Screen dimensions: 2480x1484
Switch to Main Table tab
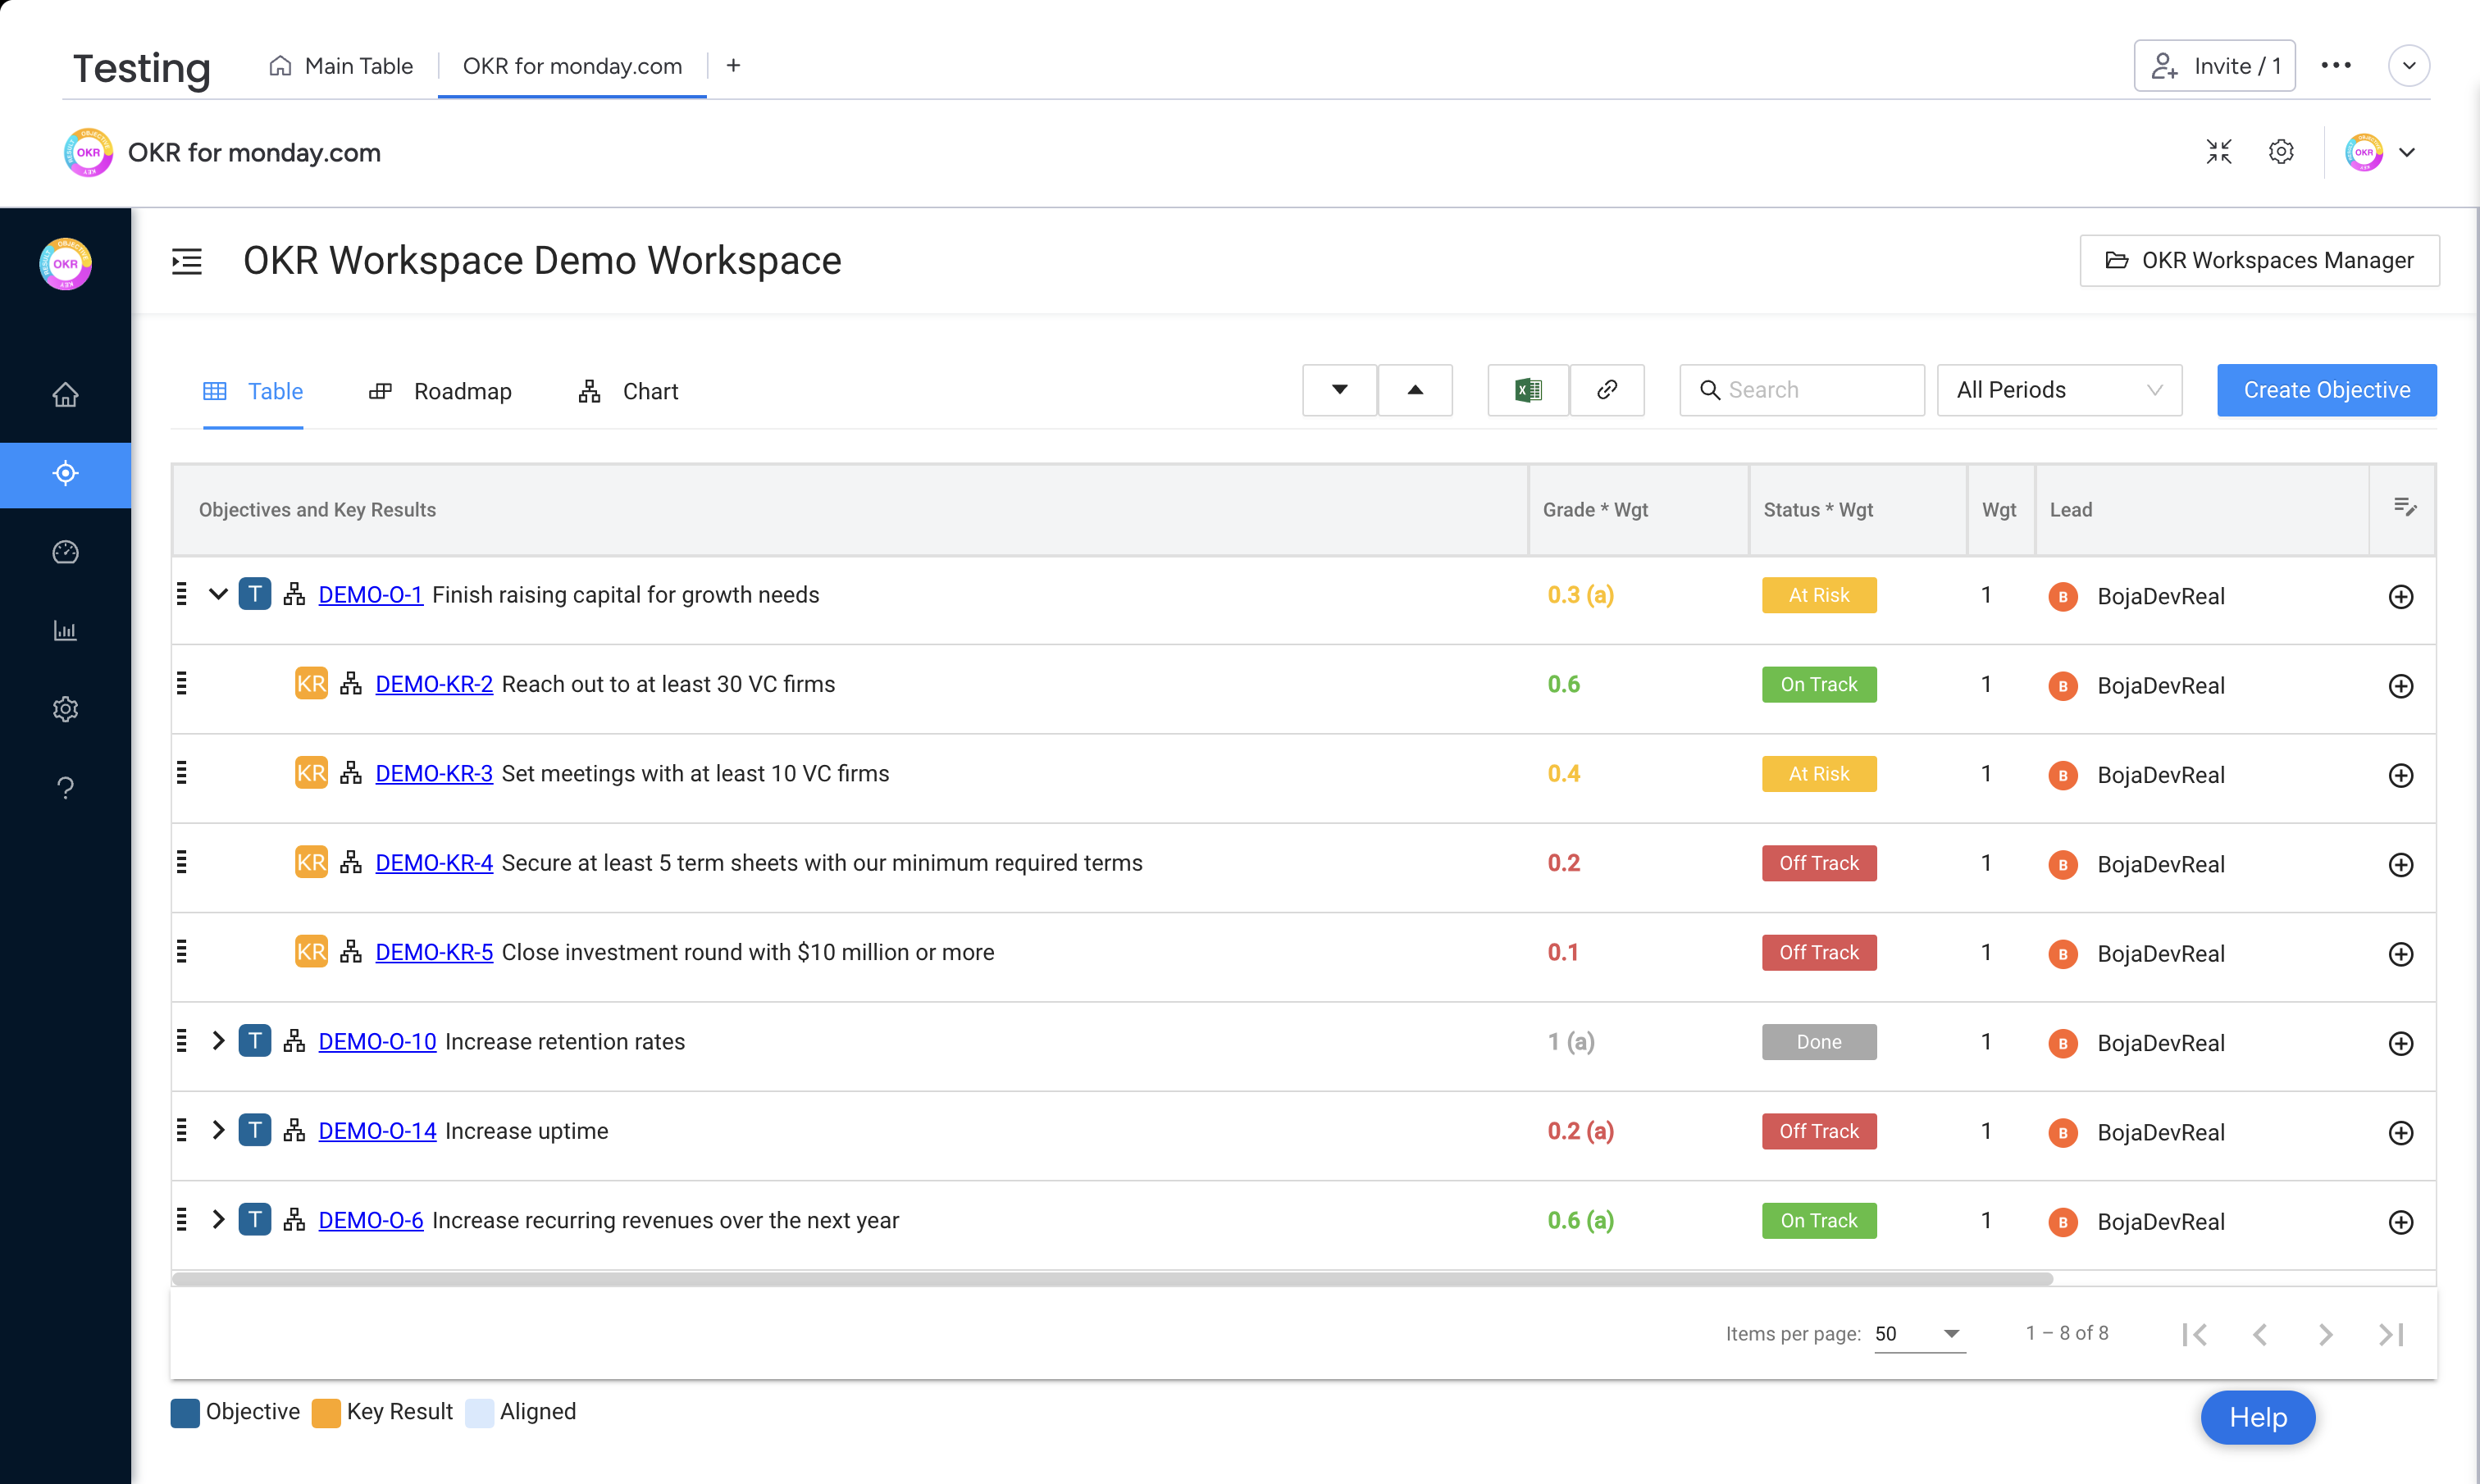(341, 66)
